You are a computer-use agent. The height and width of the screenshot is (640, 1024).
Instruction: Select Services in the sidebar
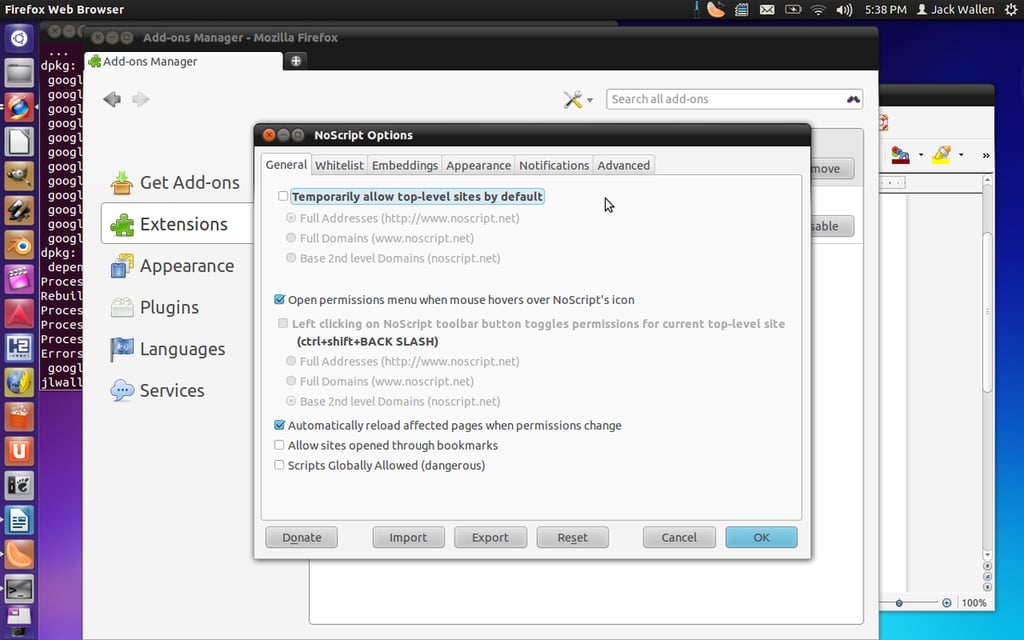click(x=157, y=391)
